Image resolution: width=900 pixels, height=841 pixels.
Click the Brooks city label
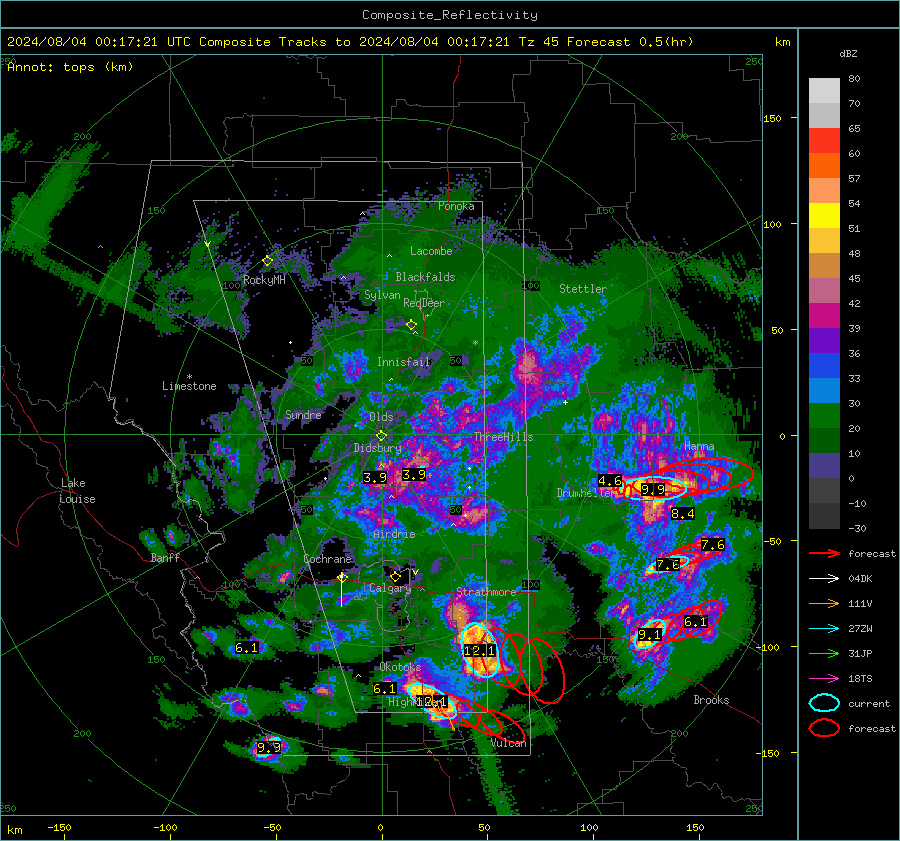point(711,700)
